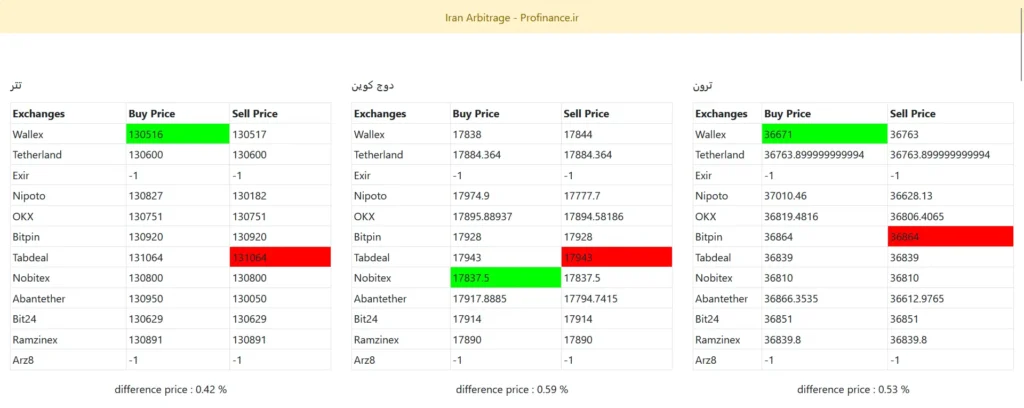Select the Nipoto buy price 130827
Screen dimensions: 1024x408
coord(149,196)
